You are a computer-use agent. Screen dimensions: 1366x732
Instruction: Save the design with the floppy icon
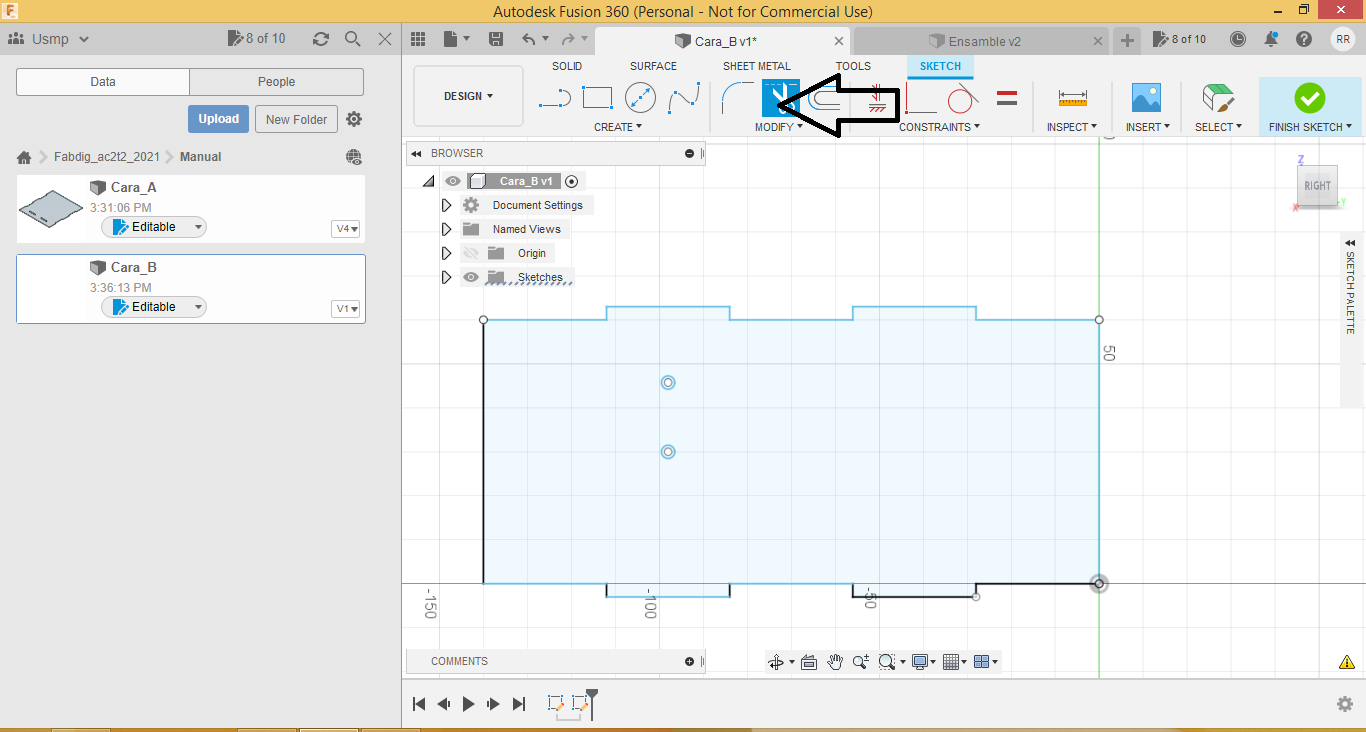(x=496, y=39)
